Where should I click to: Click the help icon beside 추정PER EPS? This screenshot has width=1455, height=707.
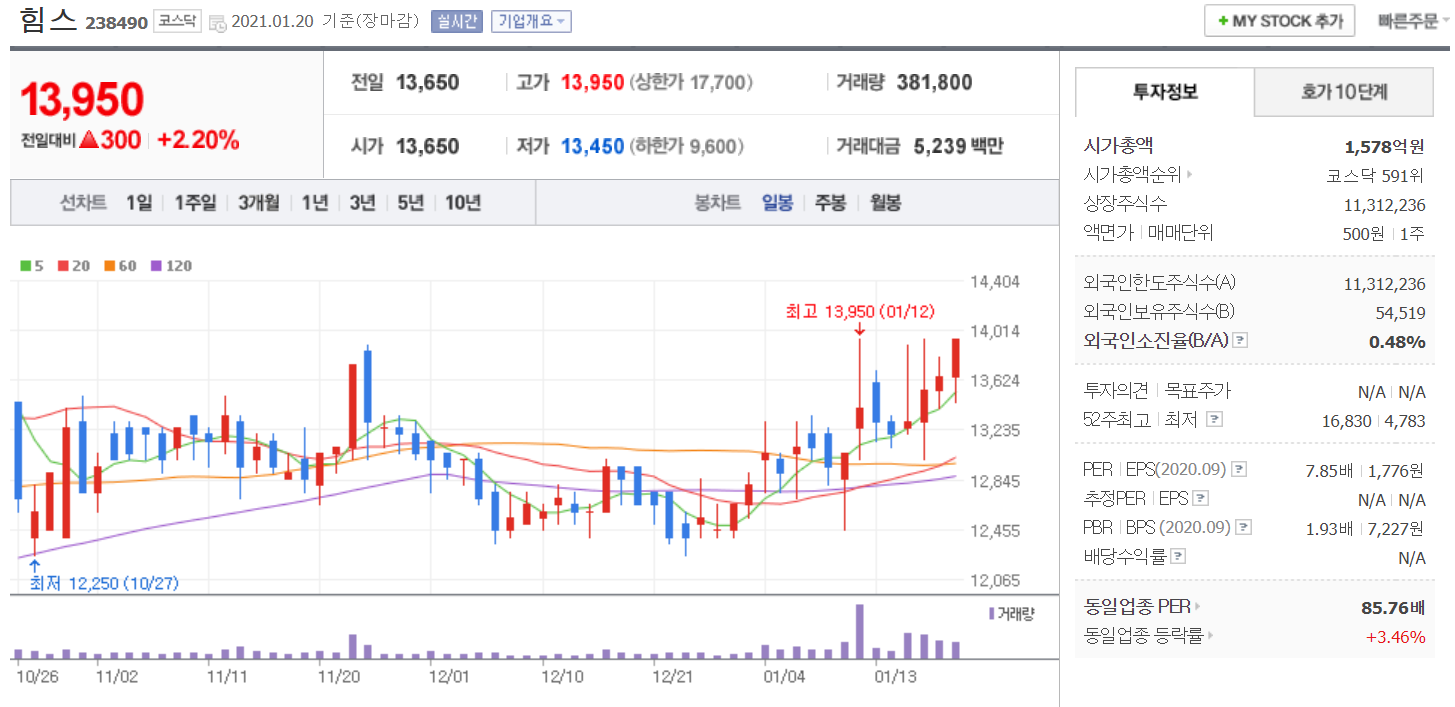tap(1200, 498)
